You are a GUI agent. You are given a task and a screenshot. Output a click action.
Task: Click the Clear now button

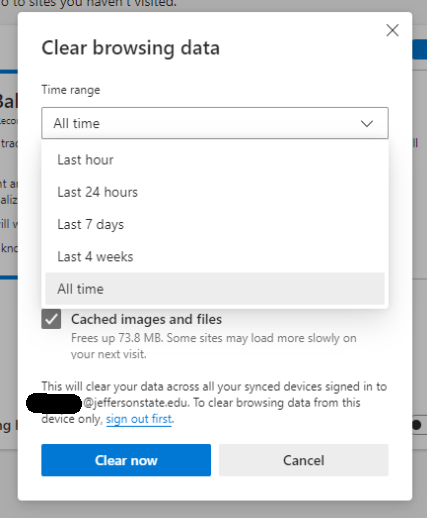click(126, 460)
